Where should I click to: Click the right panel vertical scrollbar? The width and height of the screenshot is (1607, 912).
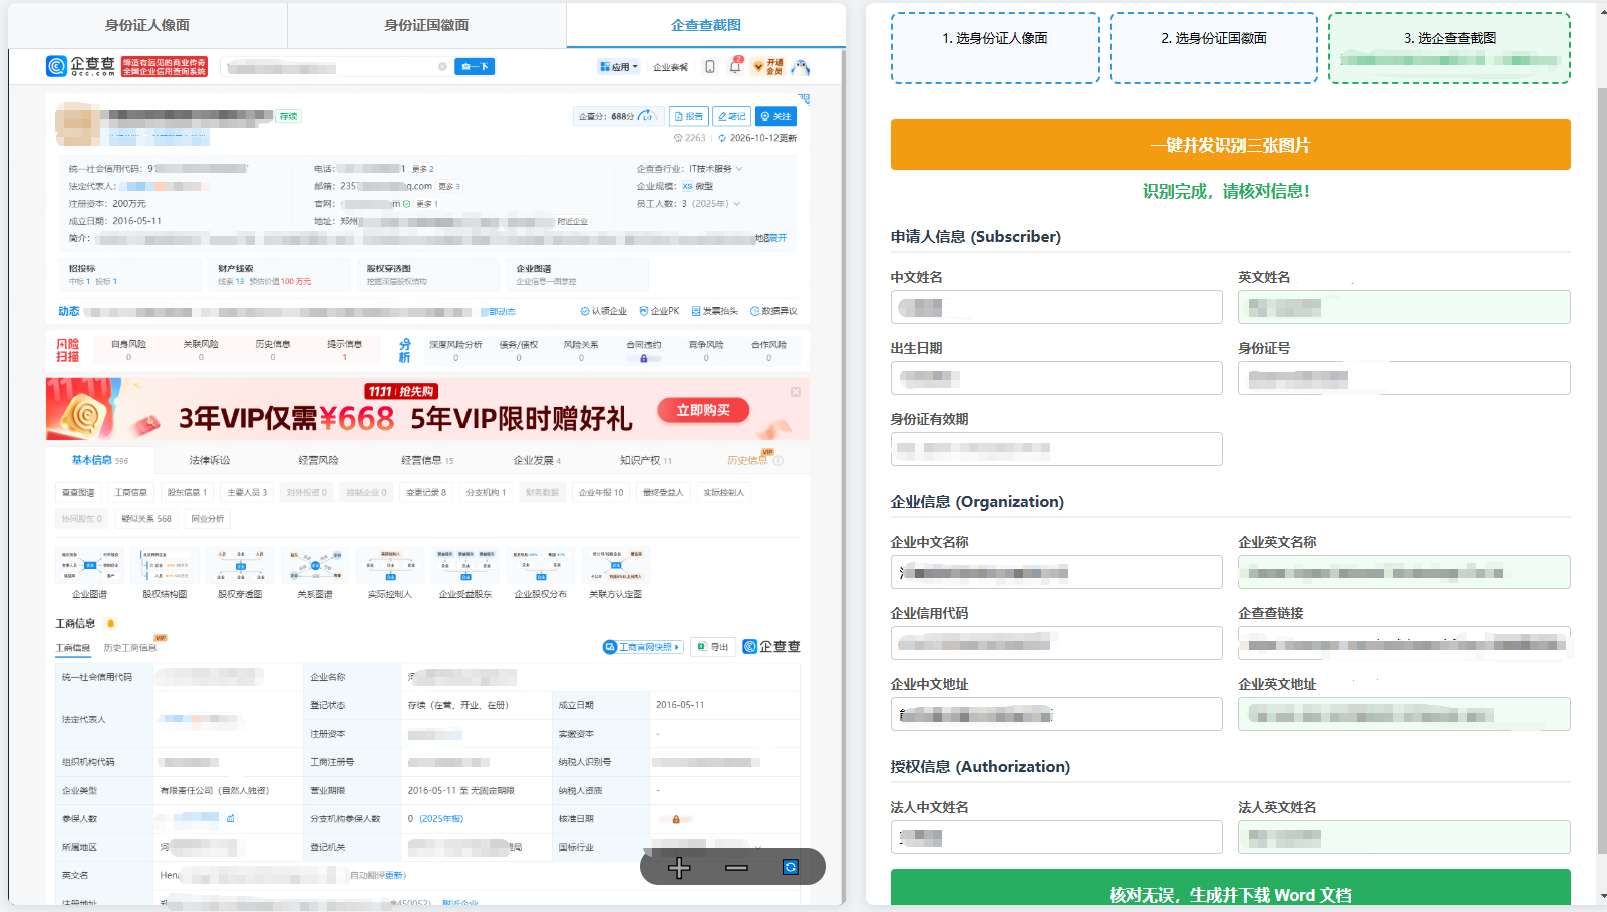click(1601, 470)
